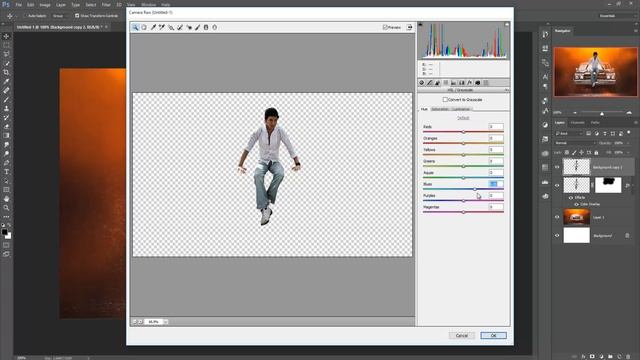
Task: Hide the masked layer below Background copy 2
Action: point(557,185)
